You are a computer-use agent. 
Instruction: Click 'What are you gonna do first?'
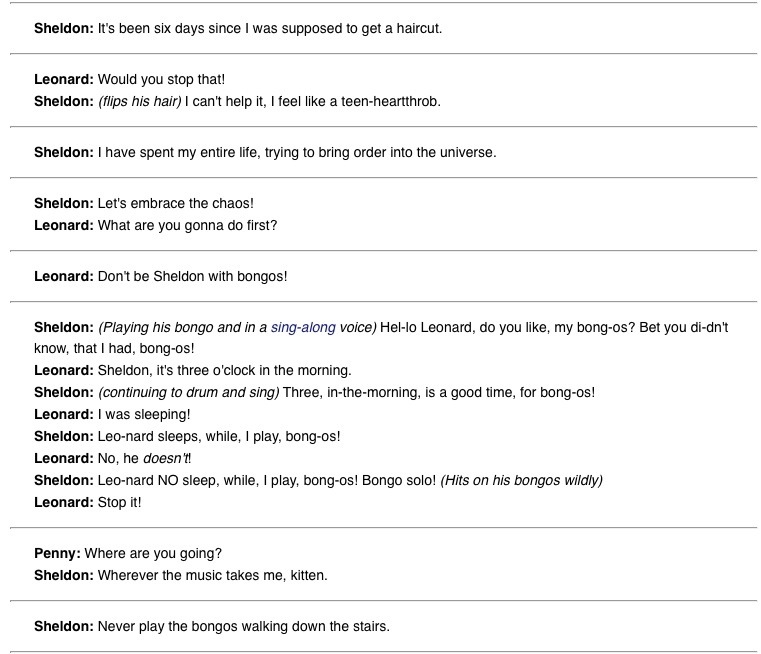187,226
